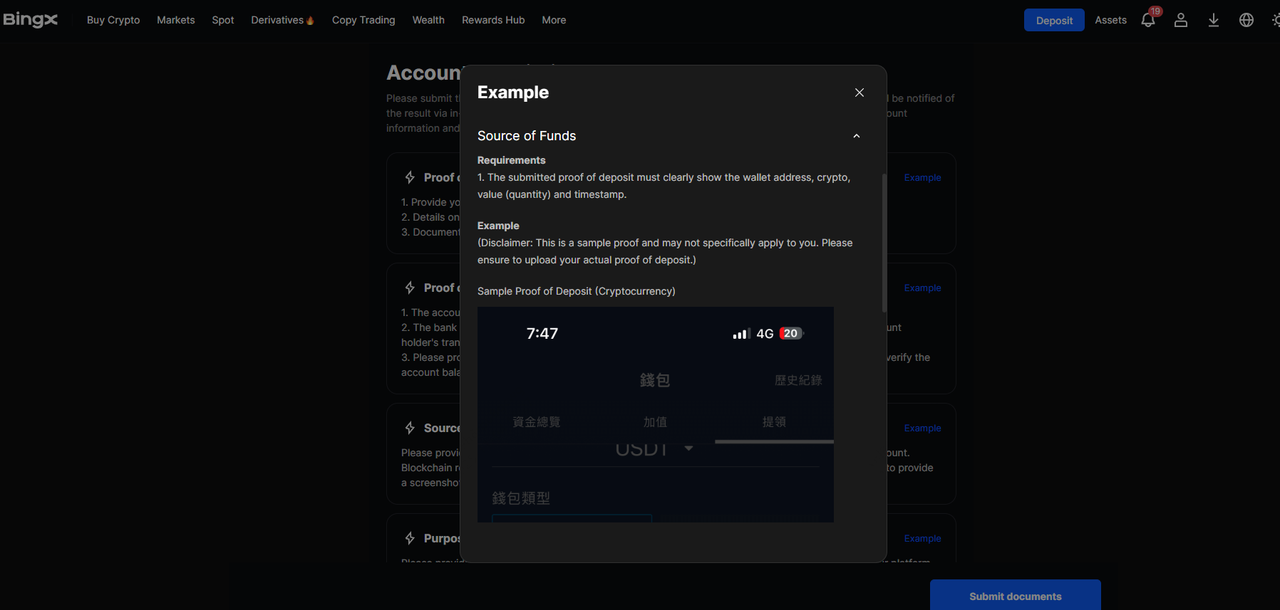The height and width of the screenshot is (610, 1280).
Task: Open the notifications bell icon
Action: (x=1148, y=20)
